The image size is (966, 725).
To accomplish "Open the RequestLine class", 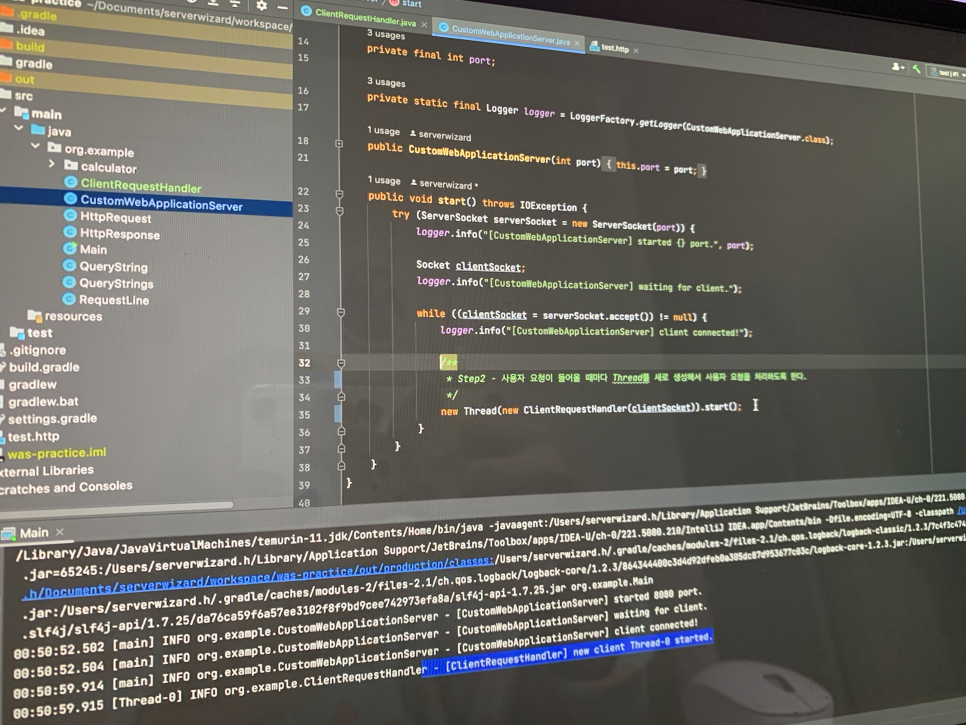I will [114, 300].
